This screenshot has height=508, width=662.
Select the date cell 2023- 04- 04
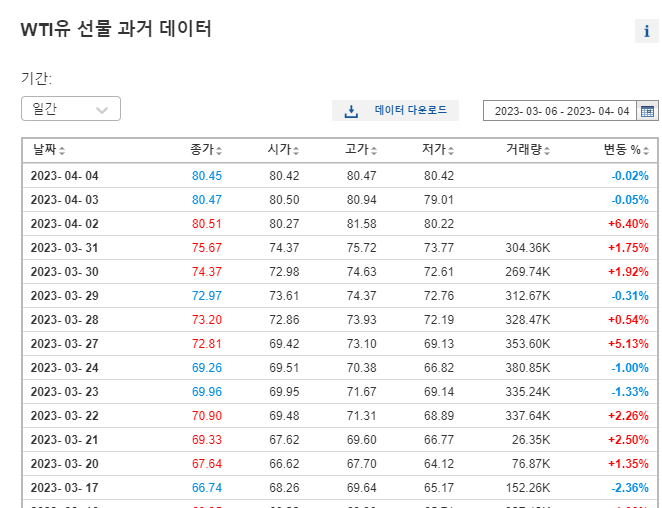[x=65, y=176]
